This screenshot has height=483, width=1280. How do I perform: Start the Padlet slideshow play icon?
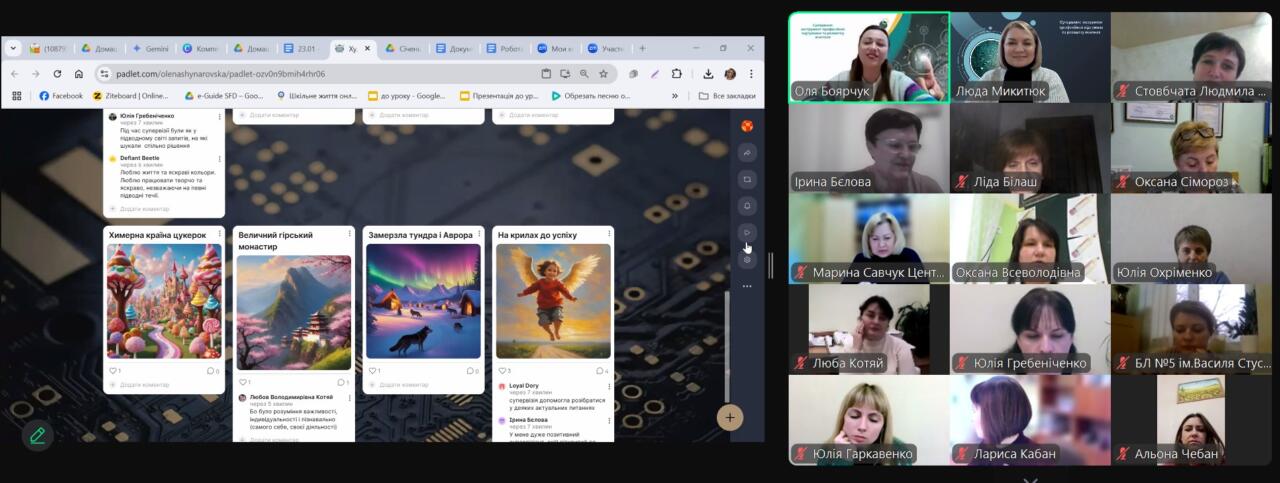click(x=747, y=233)
